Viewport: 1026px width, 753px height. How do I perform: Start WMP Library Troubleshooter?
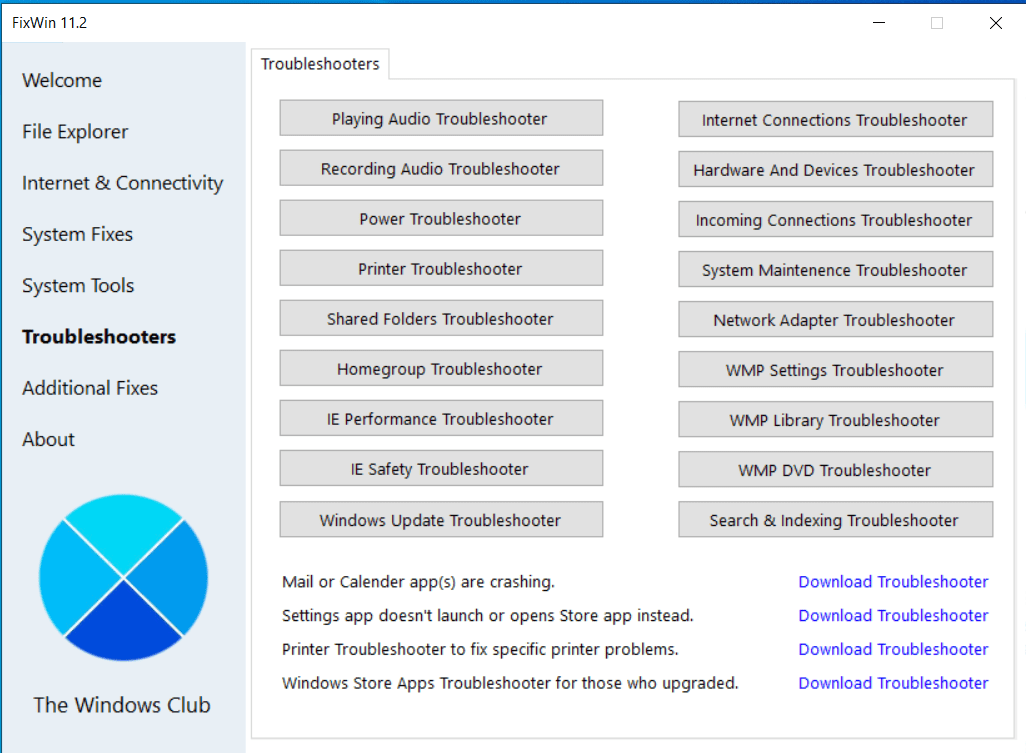click(x=836, y=419)
